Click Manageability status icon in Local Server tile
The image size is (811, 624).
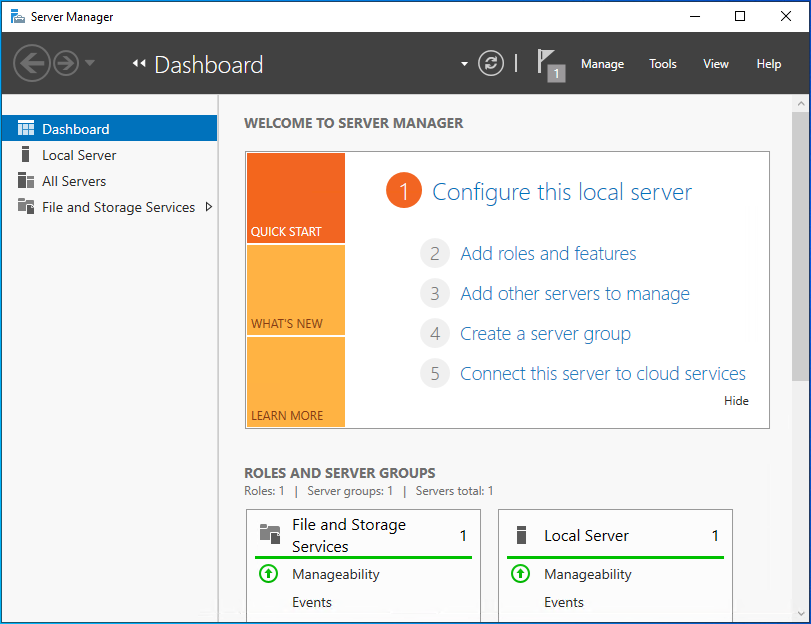520,574
